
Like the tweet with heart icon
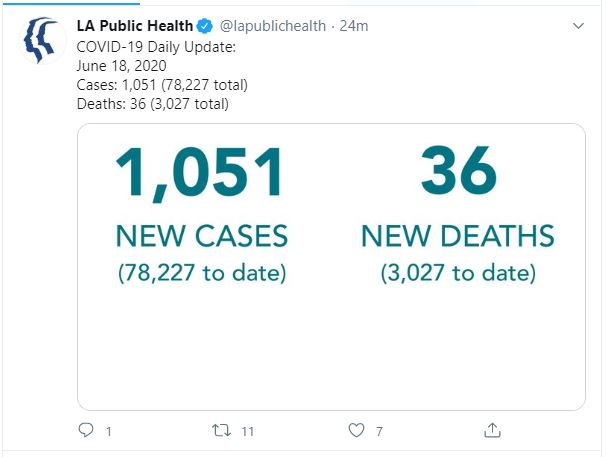pos(356,430)
